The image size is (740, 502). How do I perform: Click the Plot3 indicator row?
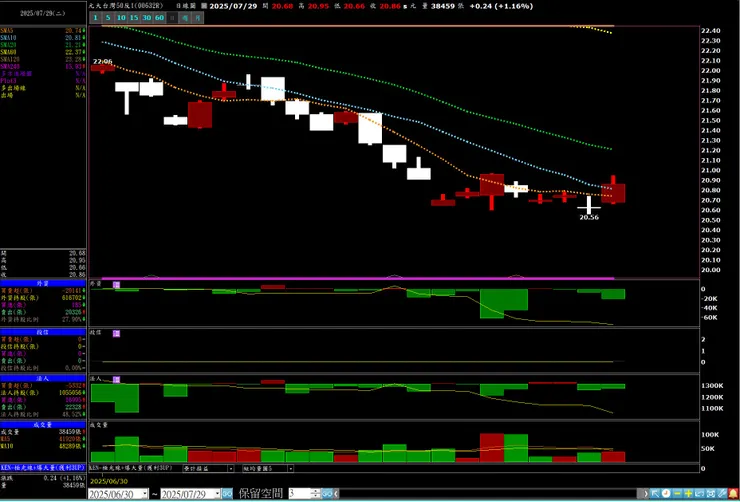43,81
